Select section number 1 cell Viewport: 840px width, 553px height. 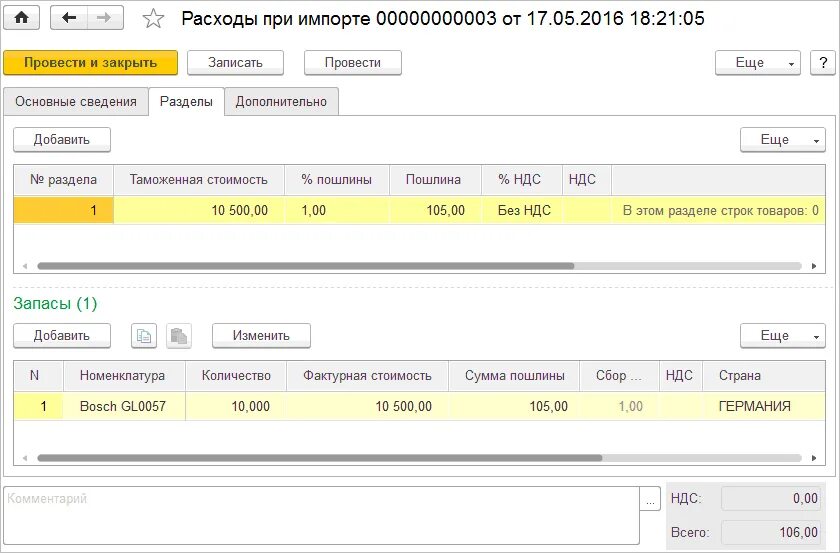pos(63,211)
